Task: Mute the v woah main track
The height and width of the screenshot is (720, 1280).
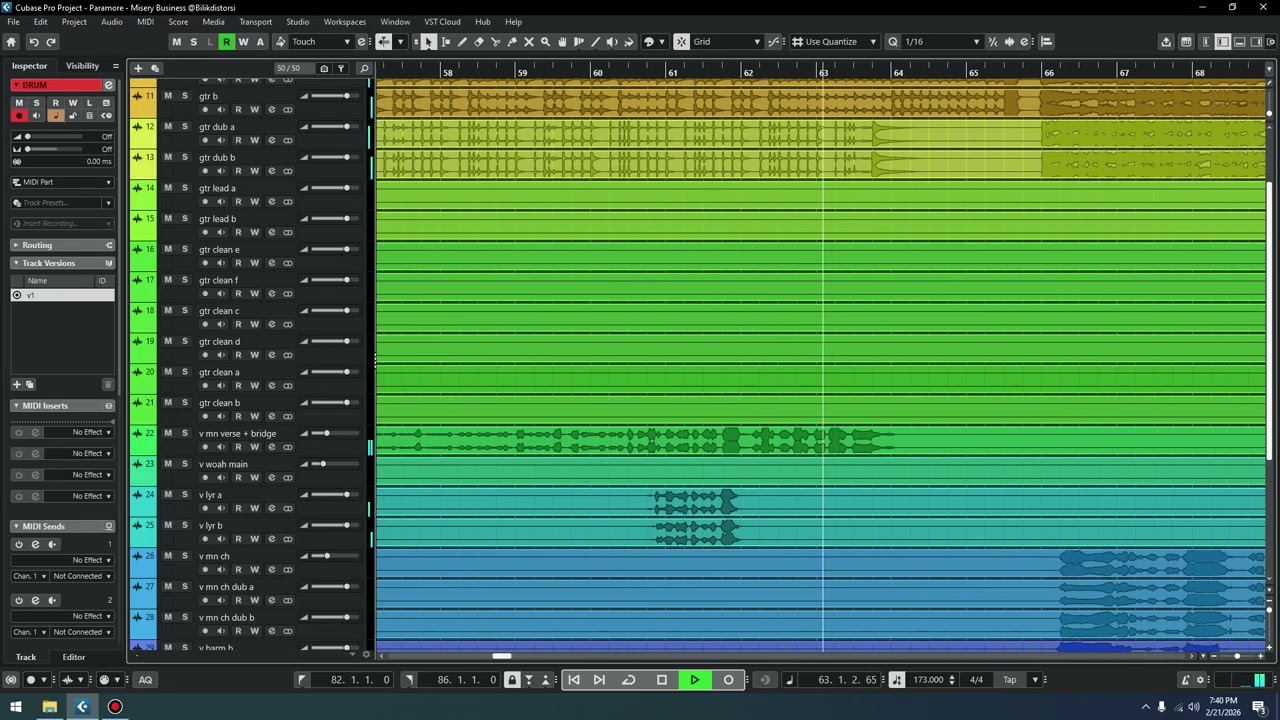Action: click(167, 464)
